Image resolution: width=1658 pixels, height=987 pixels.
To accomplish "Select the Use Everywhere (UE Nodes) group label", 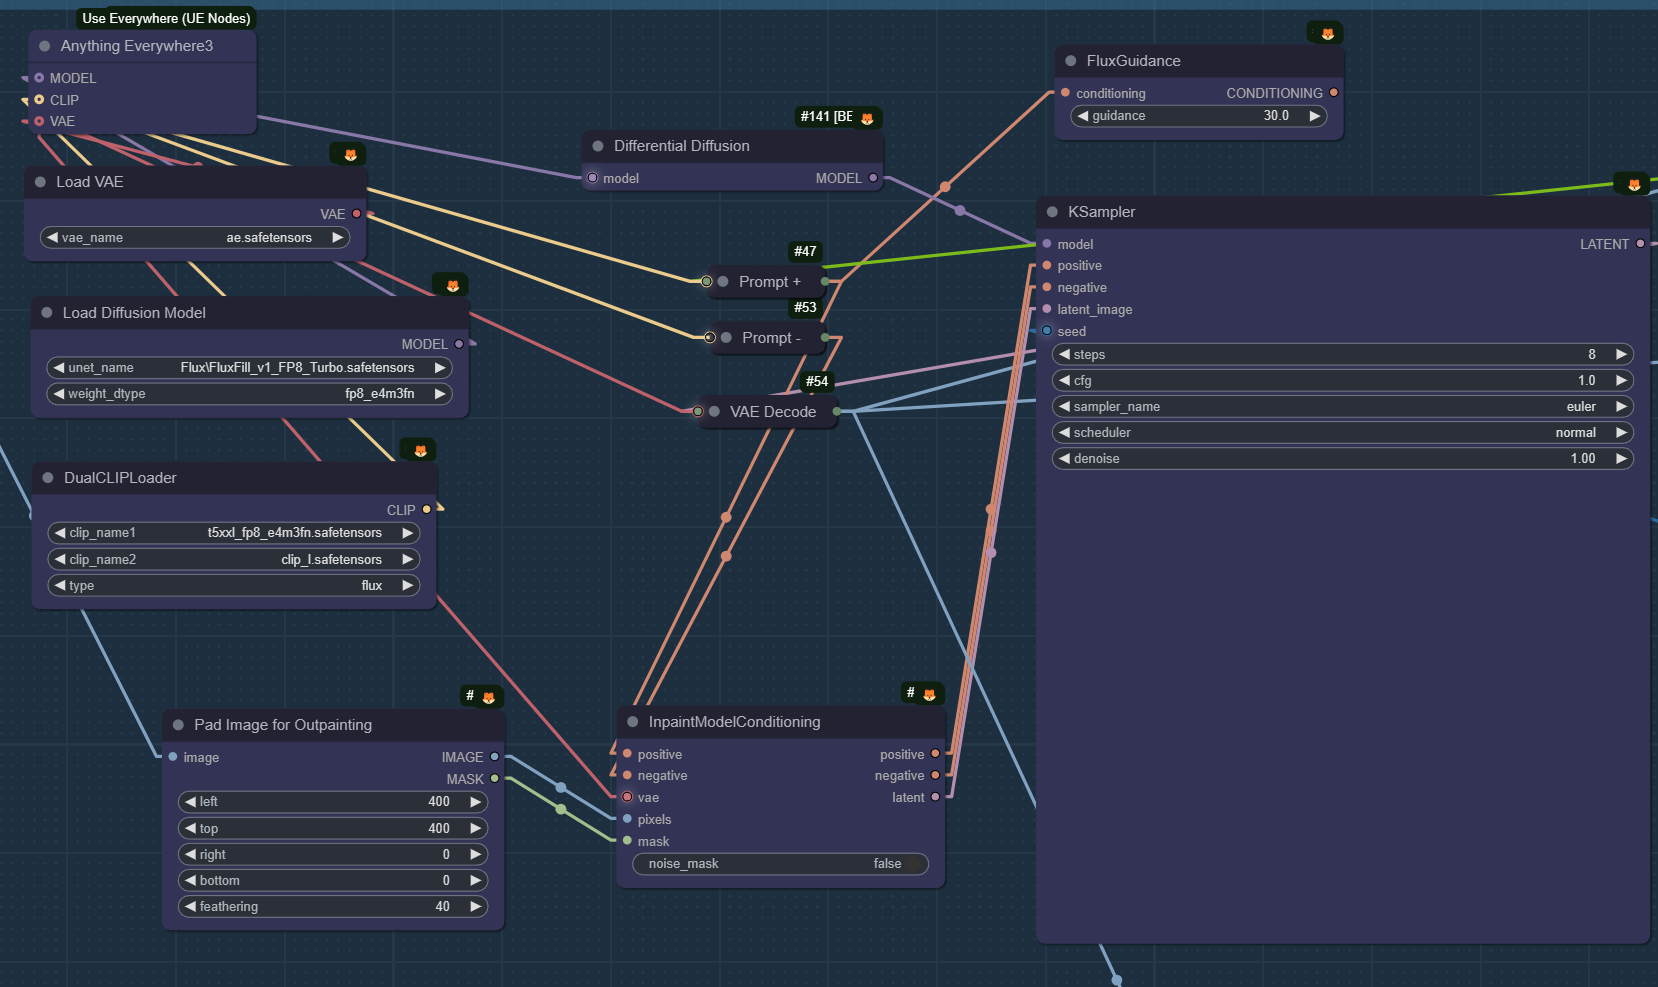I will pyautogui.click(x=166, y=18).
